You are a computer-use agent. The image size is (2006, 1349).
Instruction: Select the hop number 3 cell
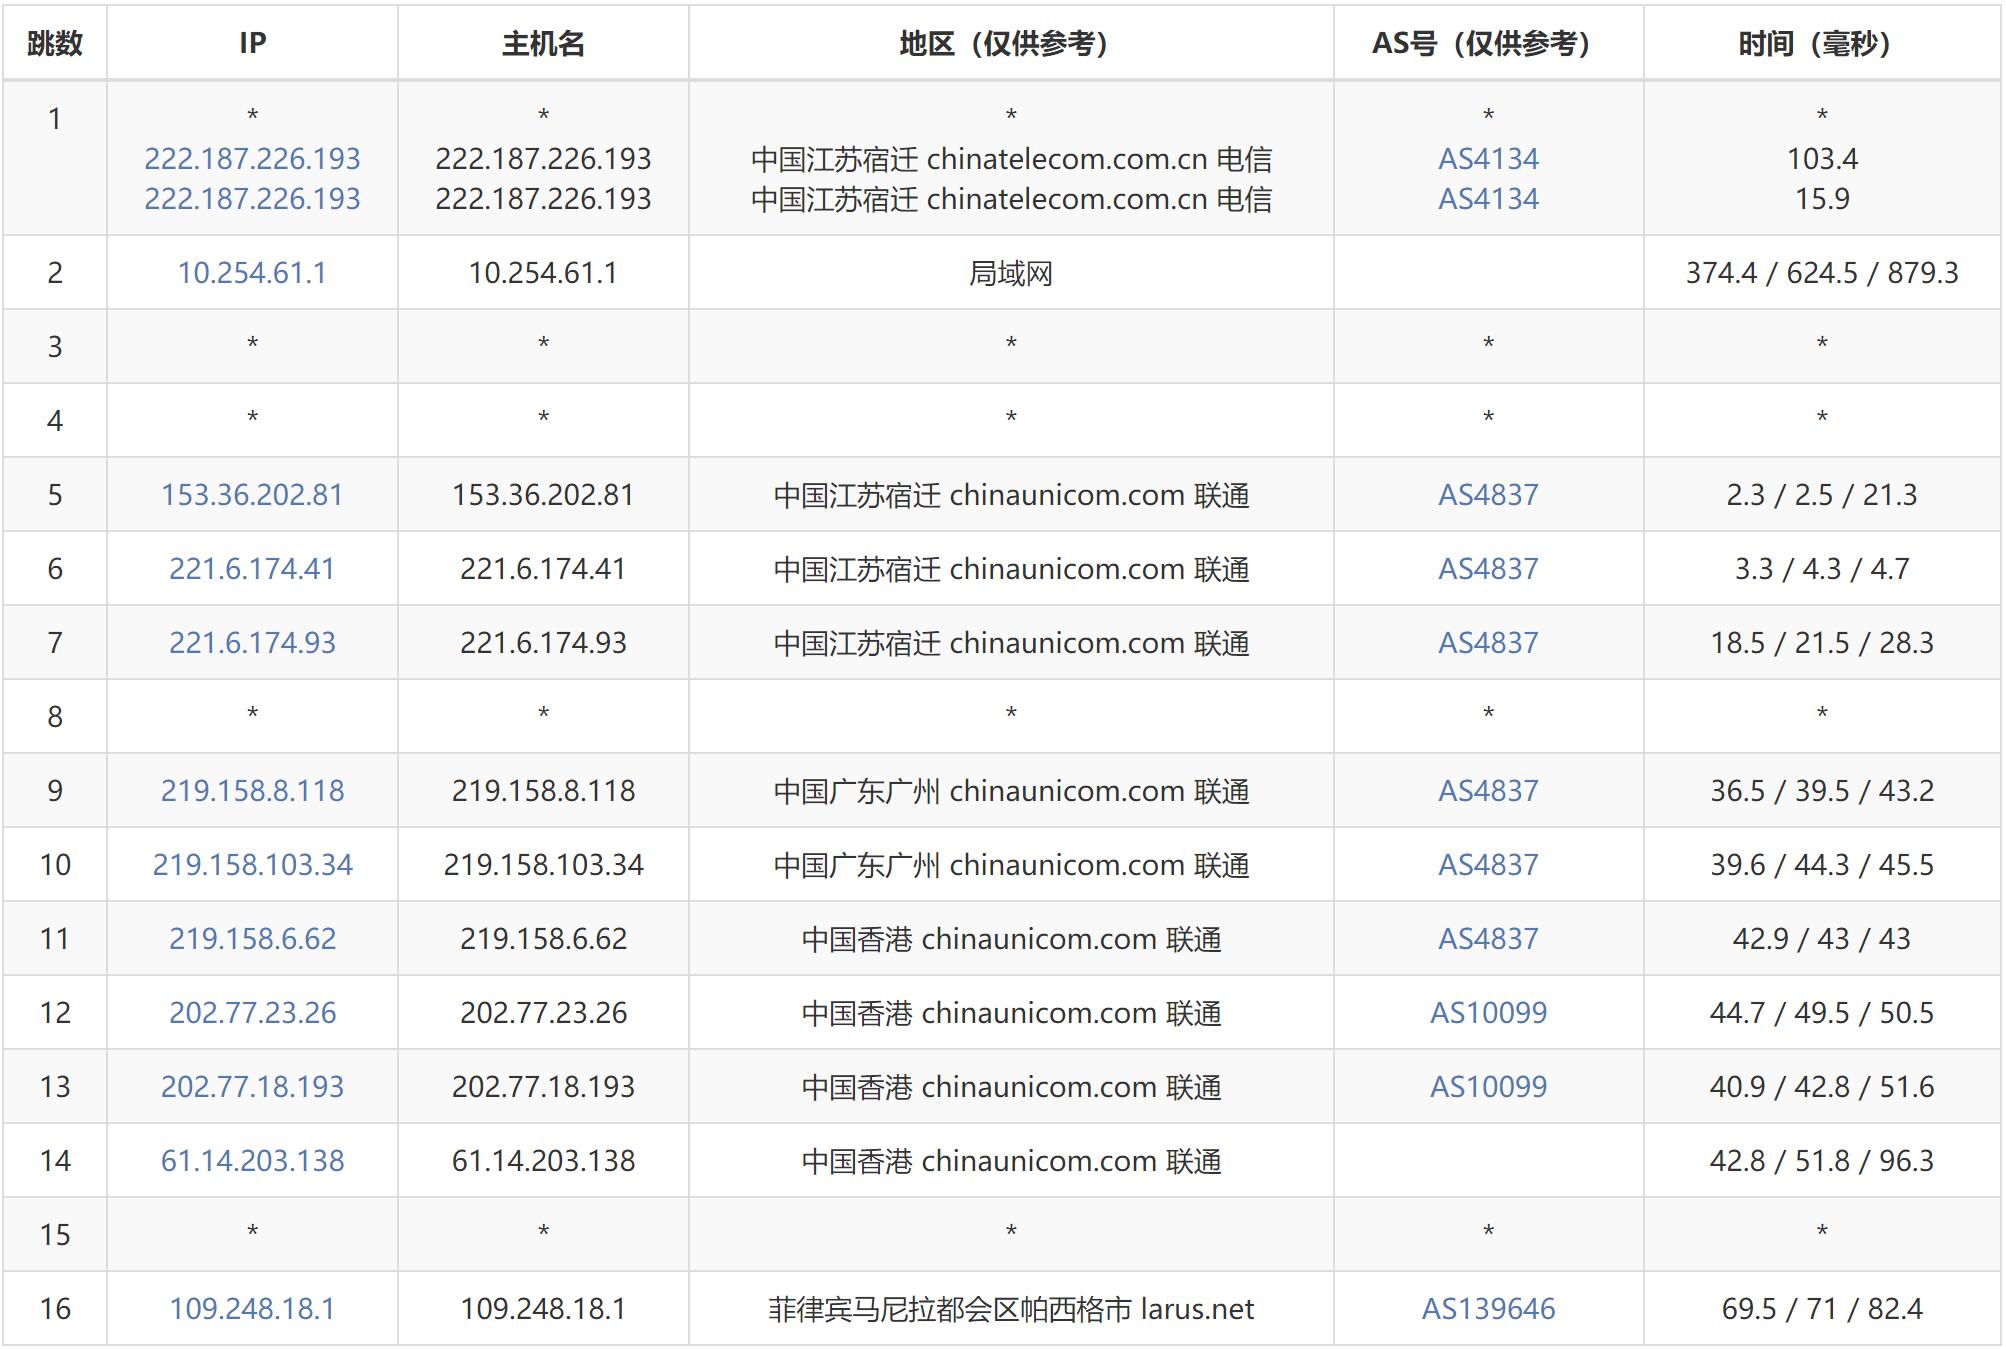tap(55, 347)
